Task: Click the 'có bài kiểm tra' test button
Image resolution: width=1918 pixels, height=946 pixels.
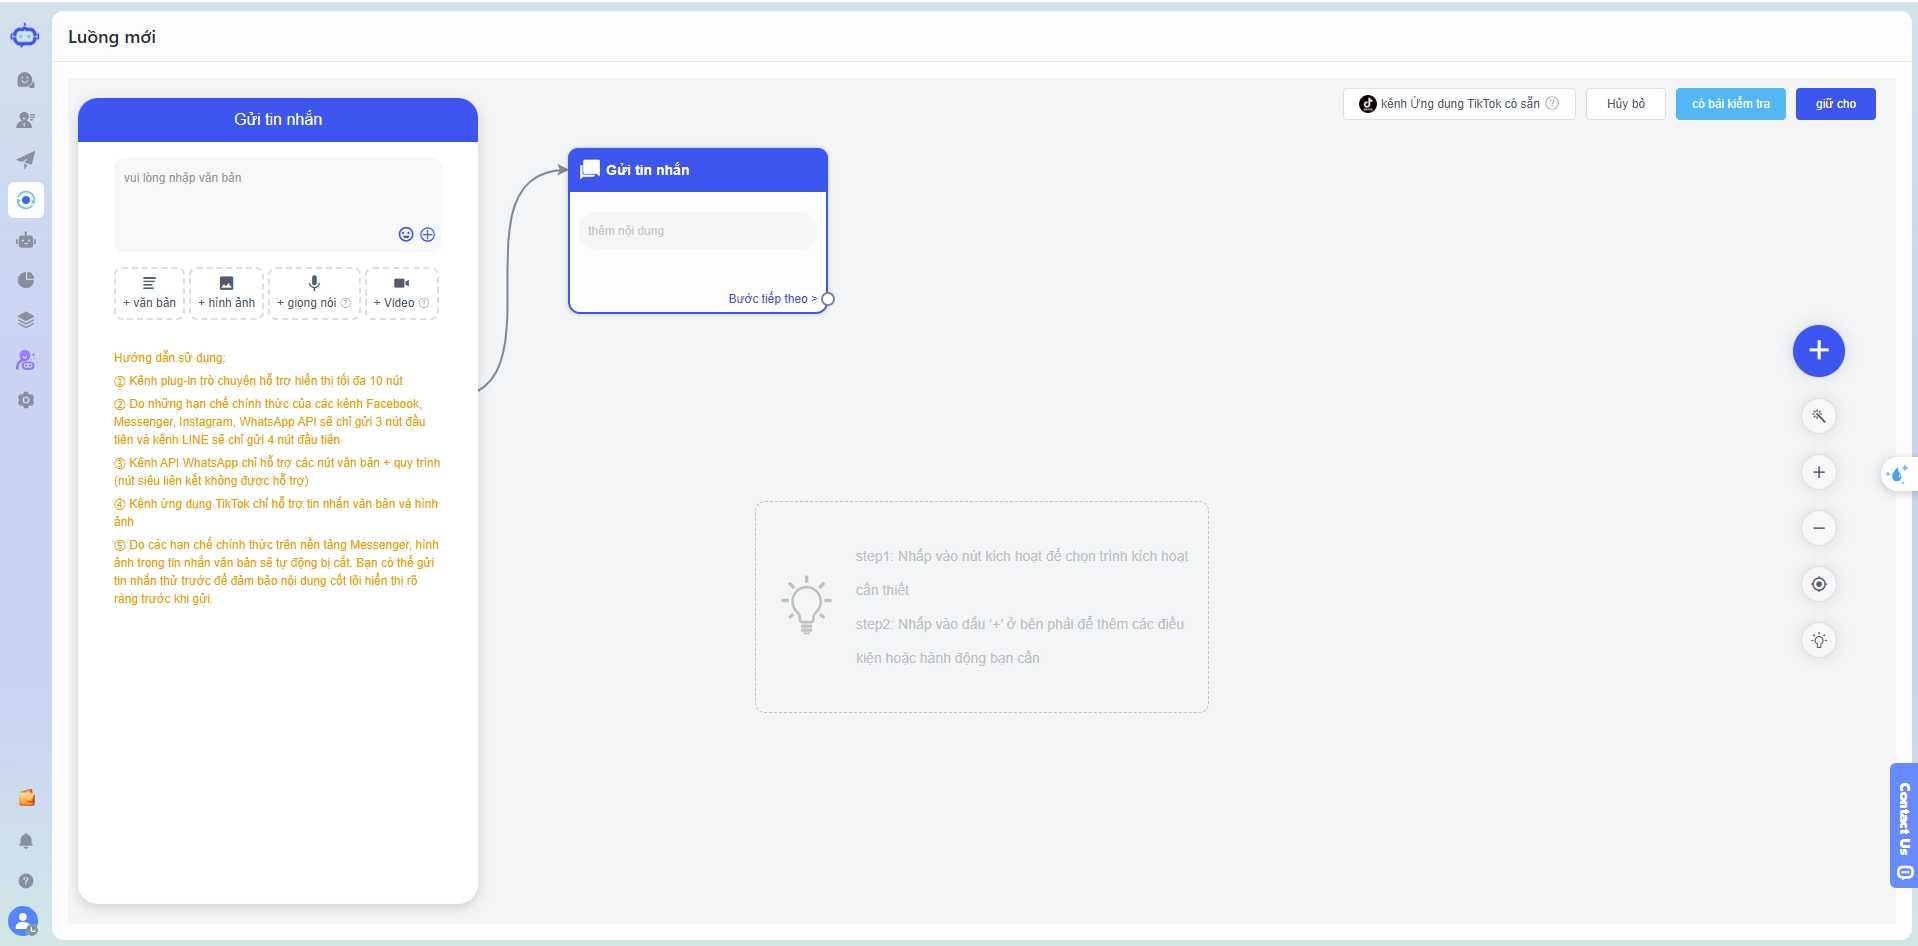Action: [x=1731, y=104]
